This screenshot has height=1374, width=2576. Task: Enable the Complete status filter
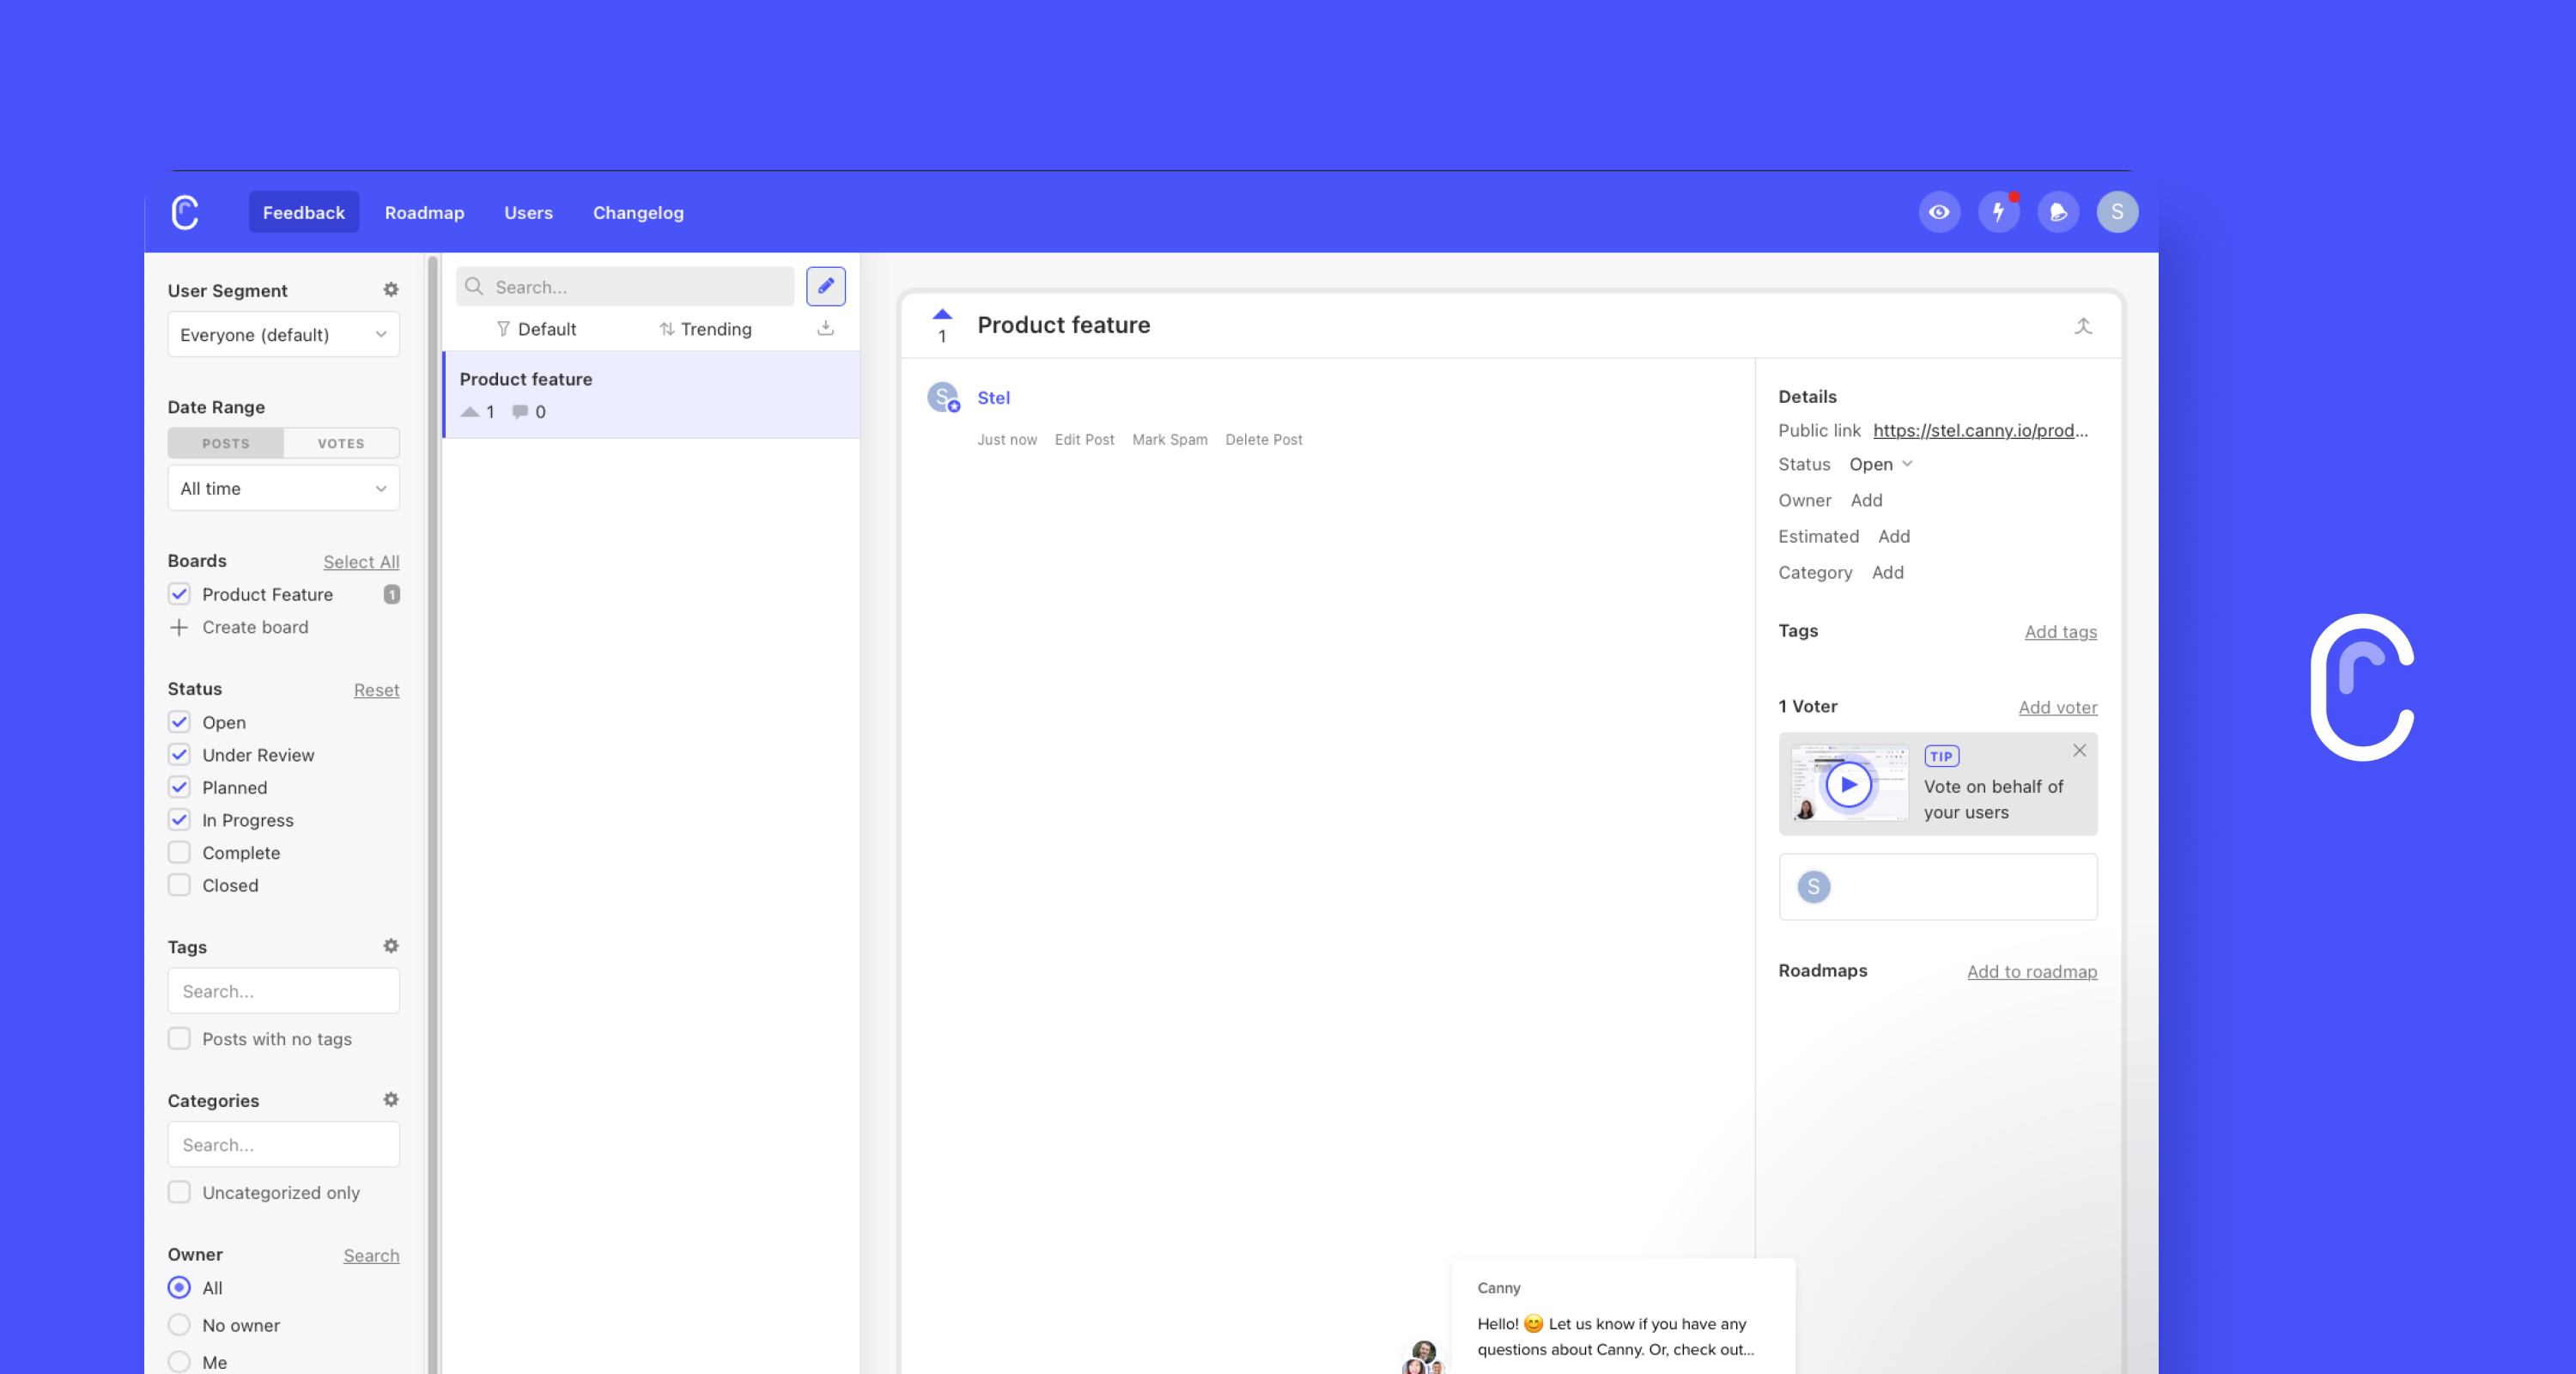pos(179,852)
